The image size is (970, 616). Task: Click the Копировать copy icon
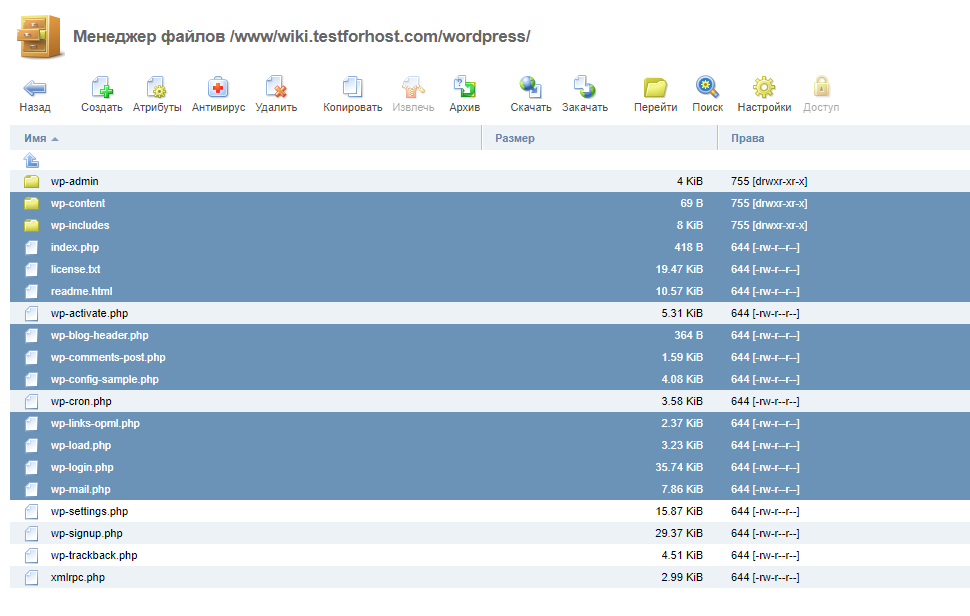click(352, 88)
